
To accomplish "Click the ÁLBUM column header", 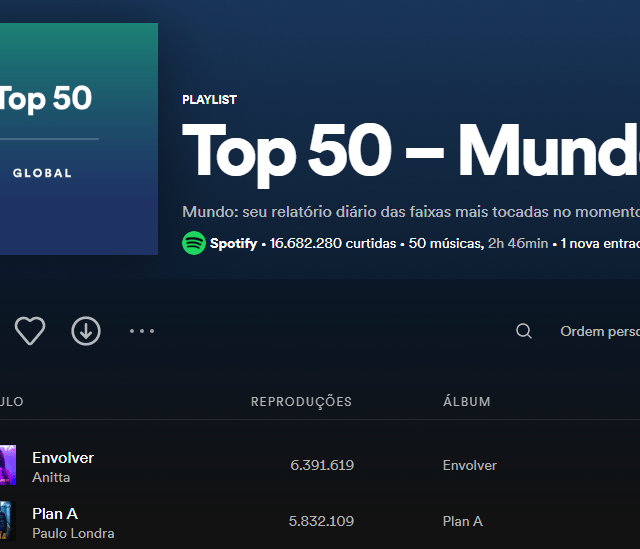I will (467, 402).
